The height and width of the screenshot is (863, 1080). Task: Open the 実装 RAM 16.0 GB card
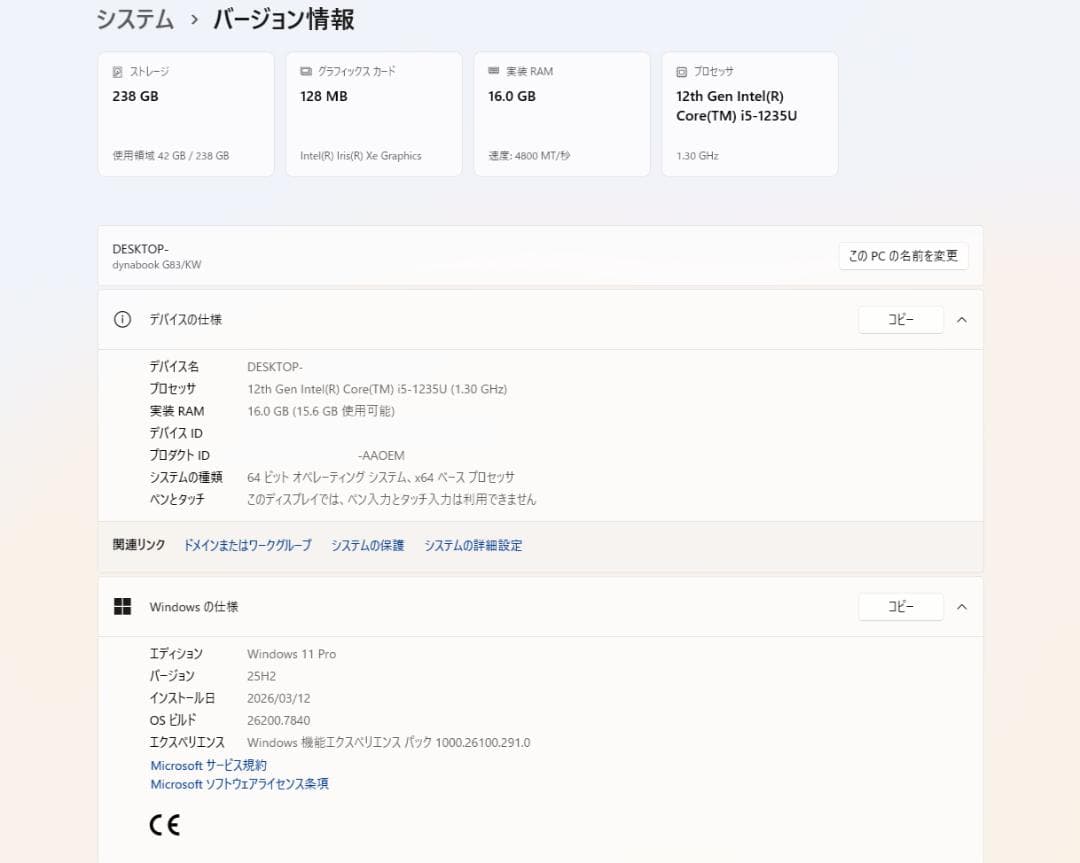[x=562, y=114]
